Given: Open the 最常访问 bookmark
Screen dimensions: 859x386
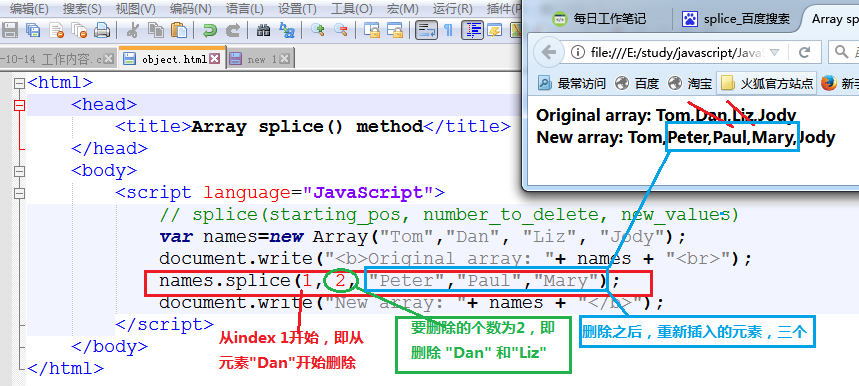Looking at the screenshot, I should click(x=571, y=83).
